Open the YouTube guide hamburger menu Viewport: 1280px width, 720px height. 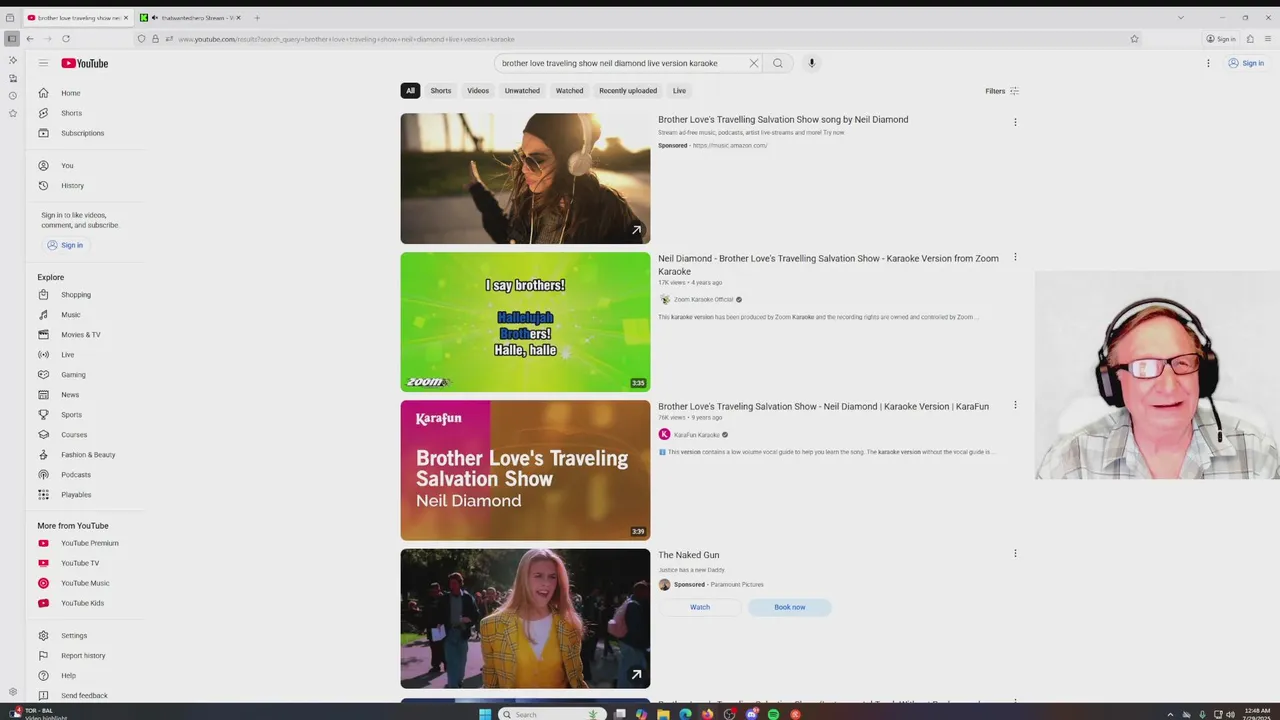pyautogui.click(x=43, y=63)
